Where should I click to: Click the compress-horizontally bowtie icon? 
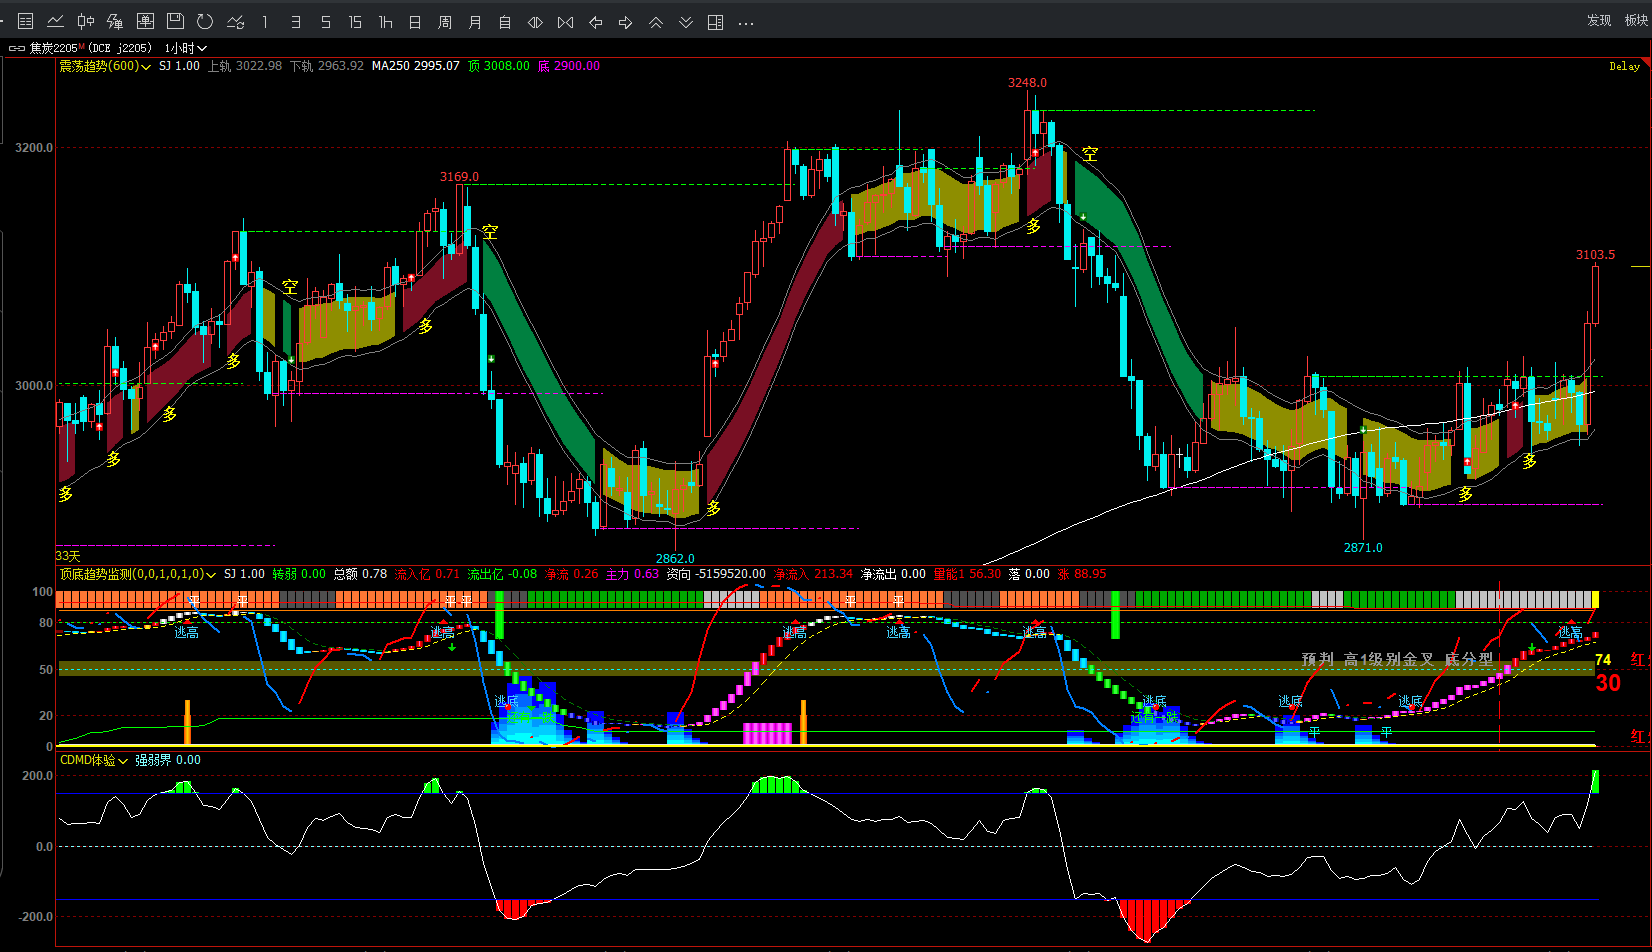point(565,21)
